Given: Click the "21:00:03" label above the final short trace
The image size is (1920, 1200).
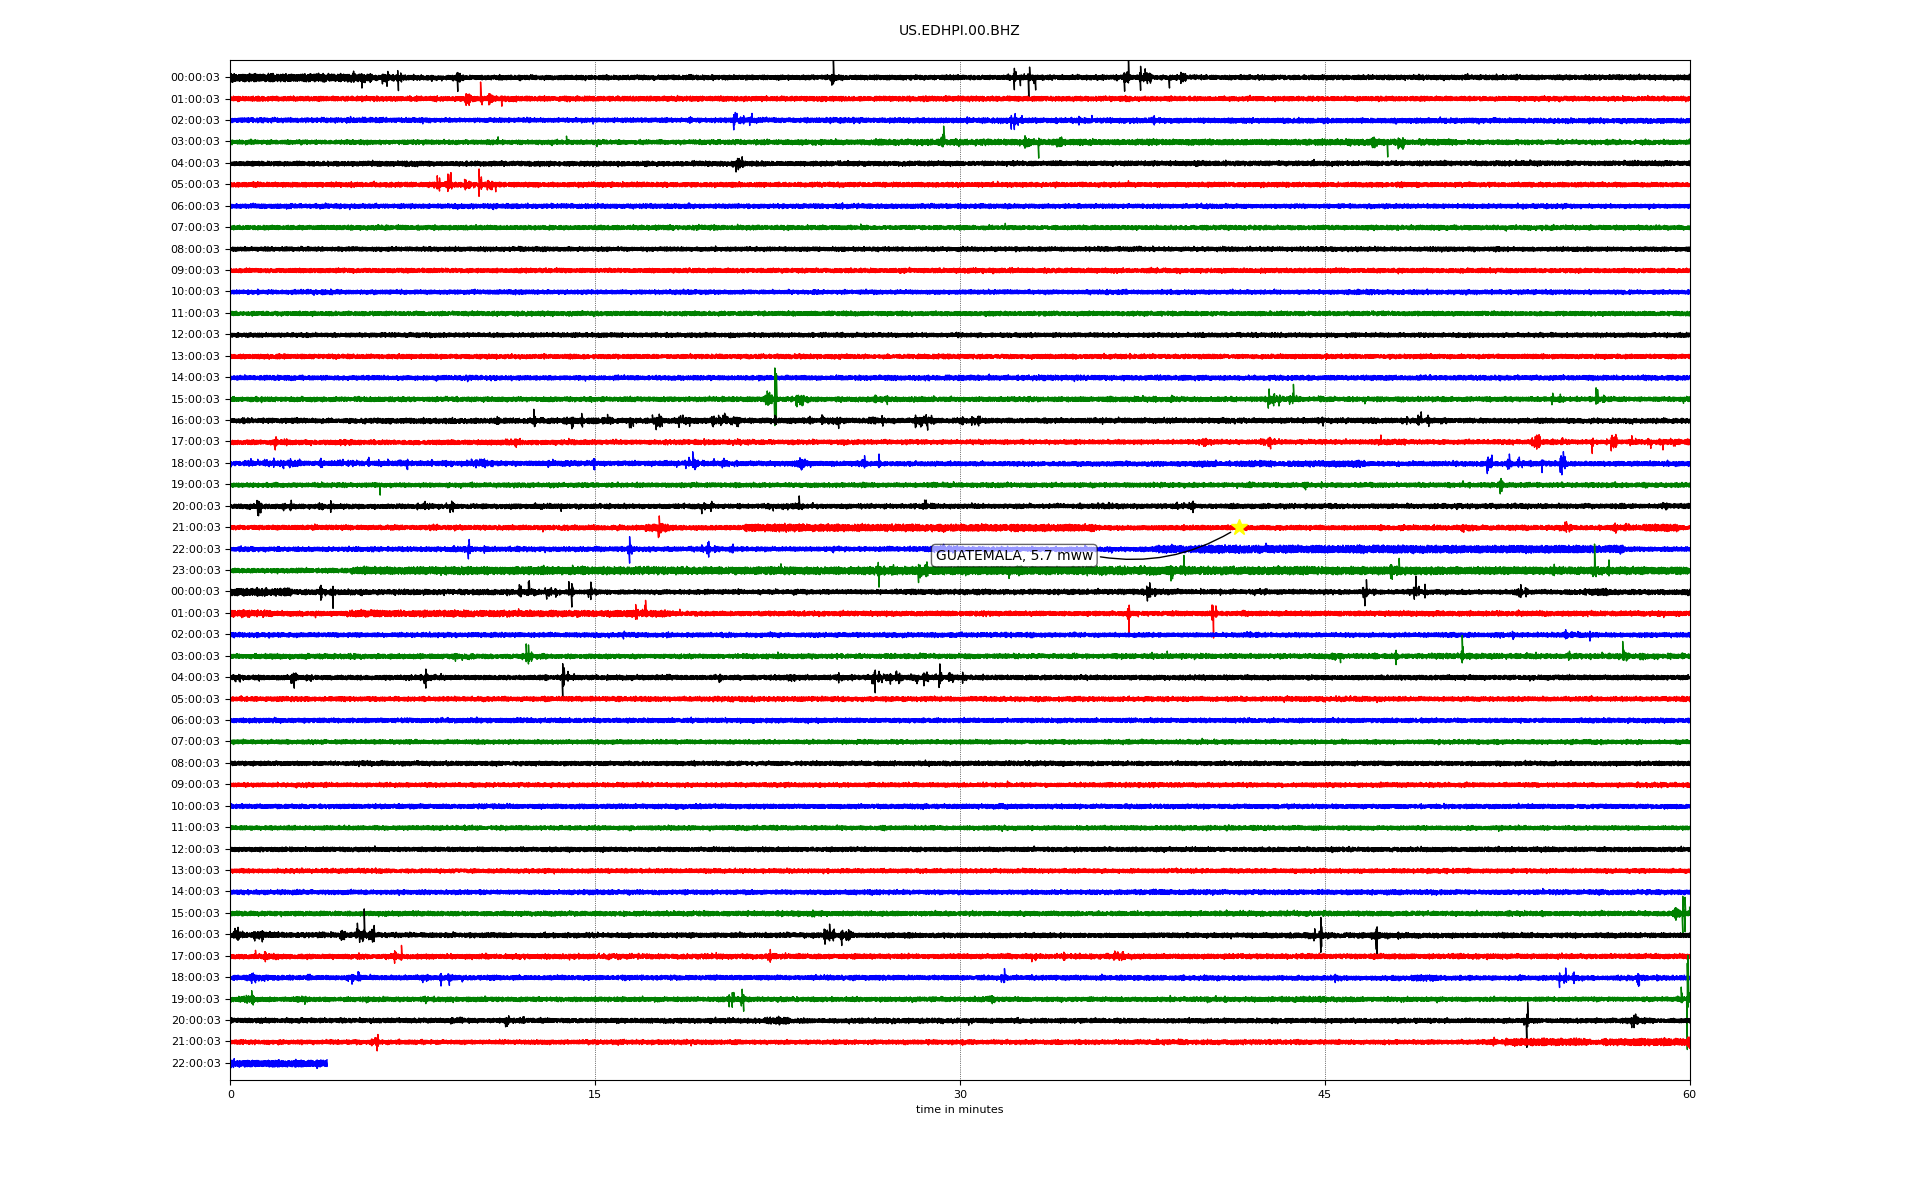Looking at the screenshot, I should 195,1041.
